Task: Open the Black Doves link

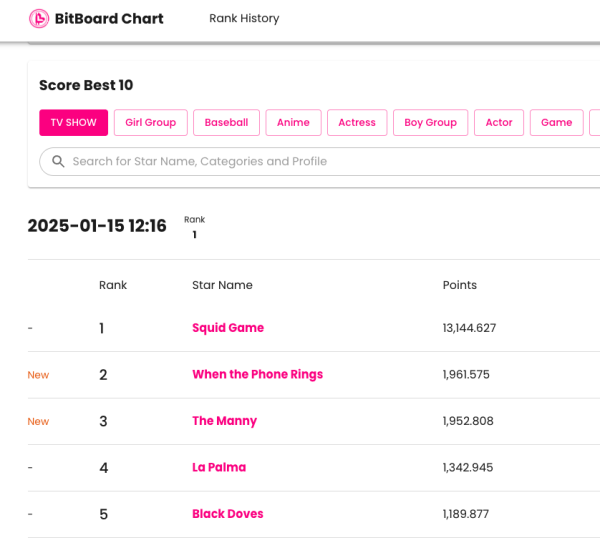Action: point(227,514)
